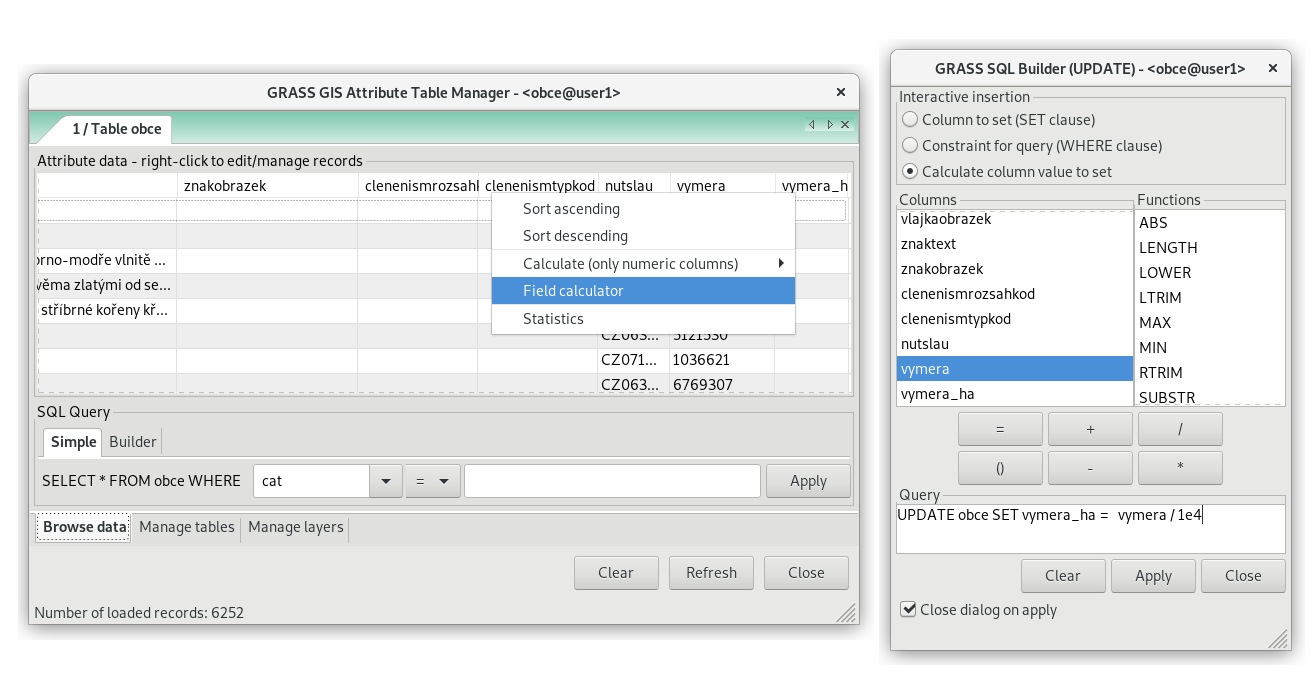This screenshot has height=700, width=1316.
Task: Select 'LTRIM' in Functions list
Action: tap(1210, 297)
